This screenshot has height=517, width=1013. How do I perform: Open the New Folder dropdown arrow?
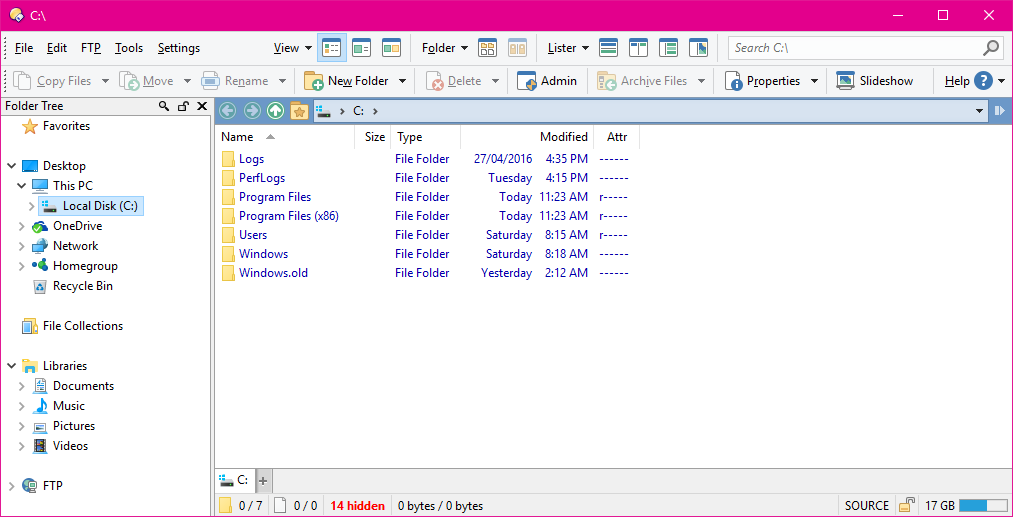pos(402,81)
